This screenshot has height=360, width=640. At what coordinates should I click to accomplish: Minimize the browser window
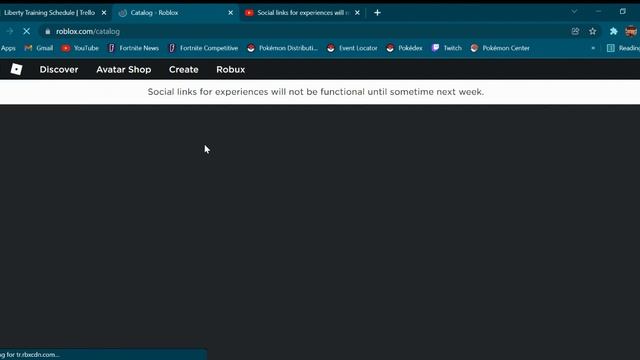click(598, 11)
